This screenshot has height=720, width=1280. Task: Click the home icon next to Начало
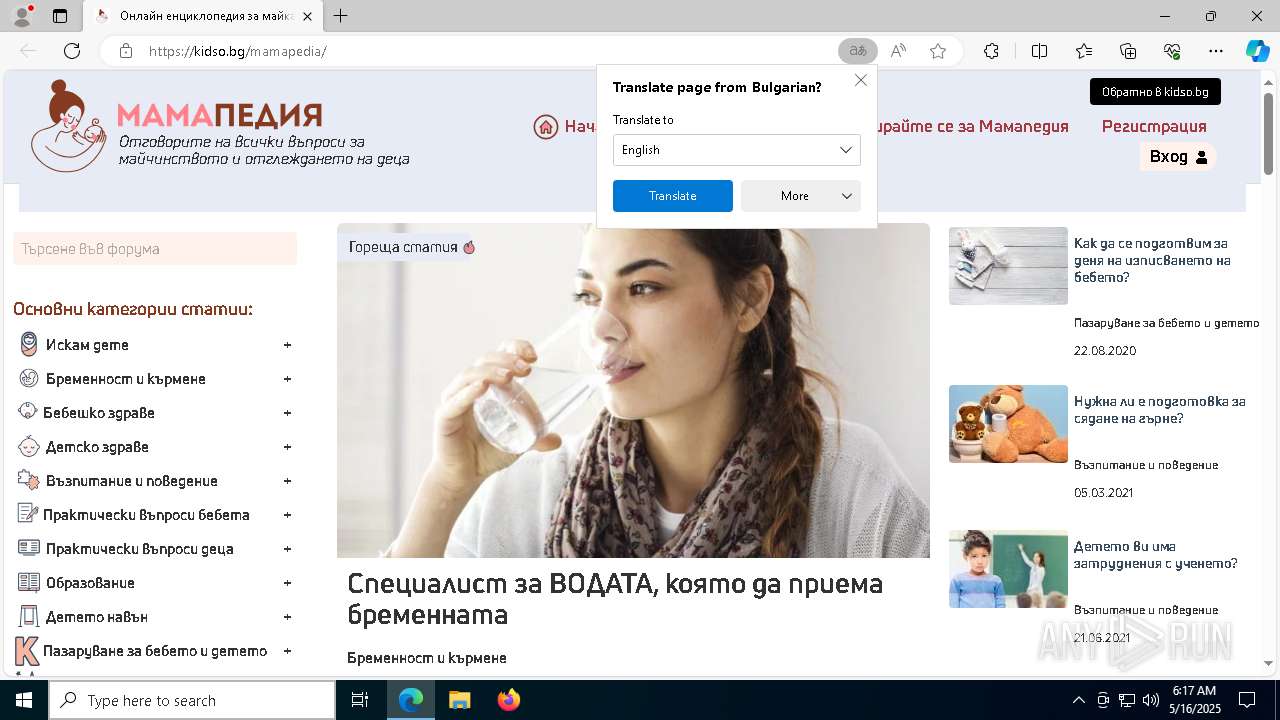(x=545, y=127)
